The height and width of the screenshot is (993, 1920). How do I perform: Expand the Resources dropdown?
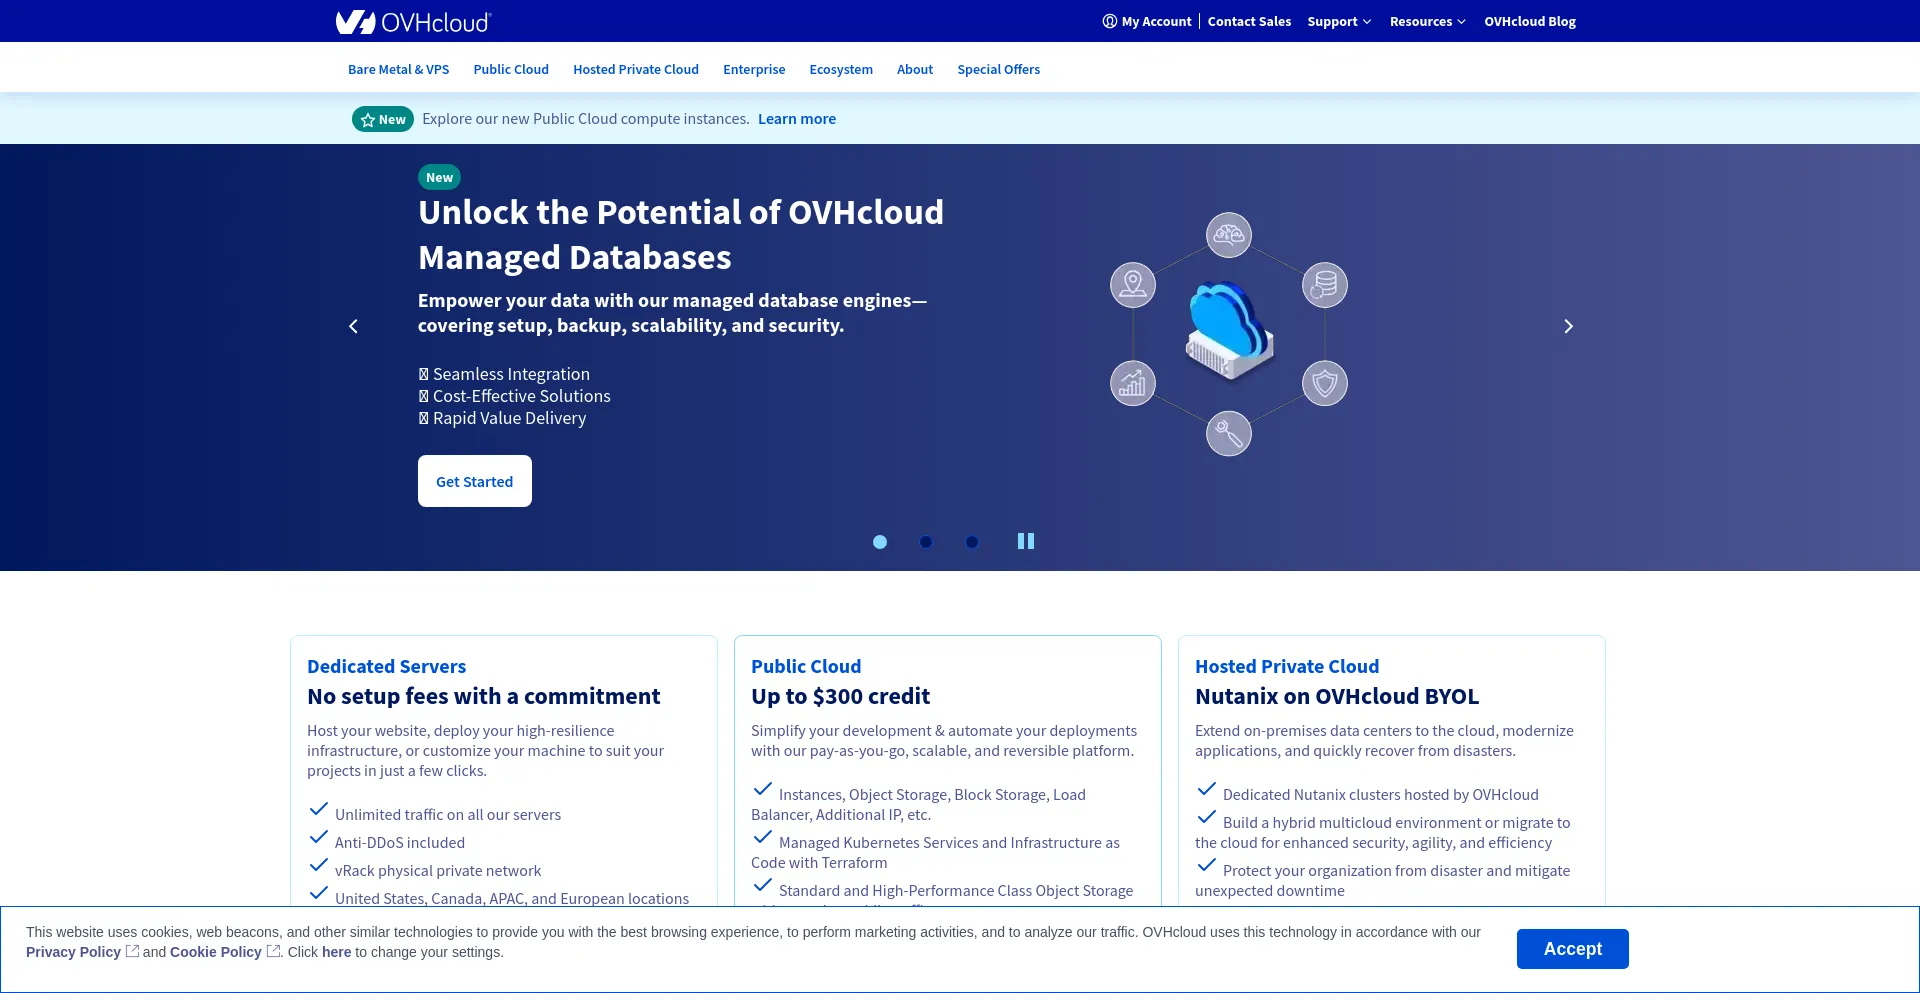(1427, 21)
